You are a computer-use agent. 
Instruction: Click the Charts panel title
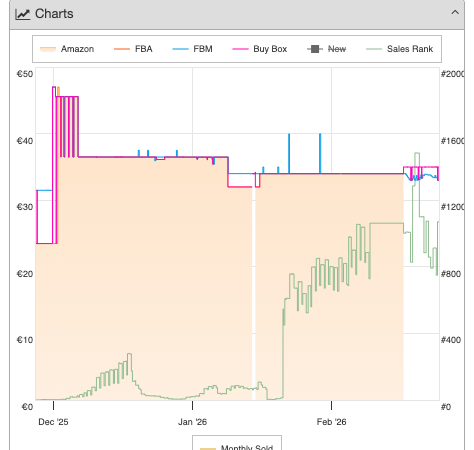pyautogui.click(x=54, y=14)
